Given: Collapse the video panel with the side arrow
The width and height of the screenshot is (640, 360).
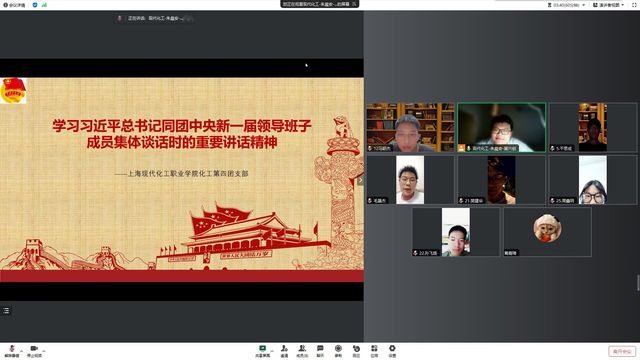Looking at the screenshot, I should (x=360, y=180).
